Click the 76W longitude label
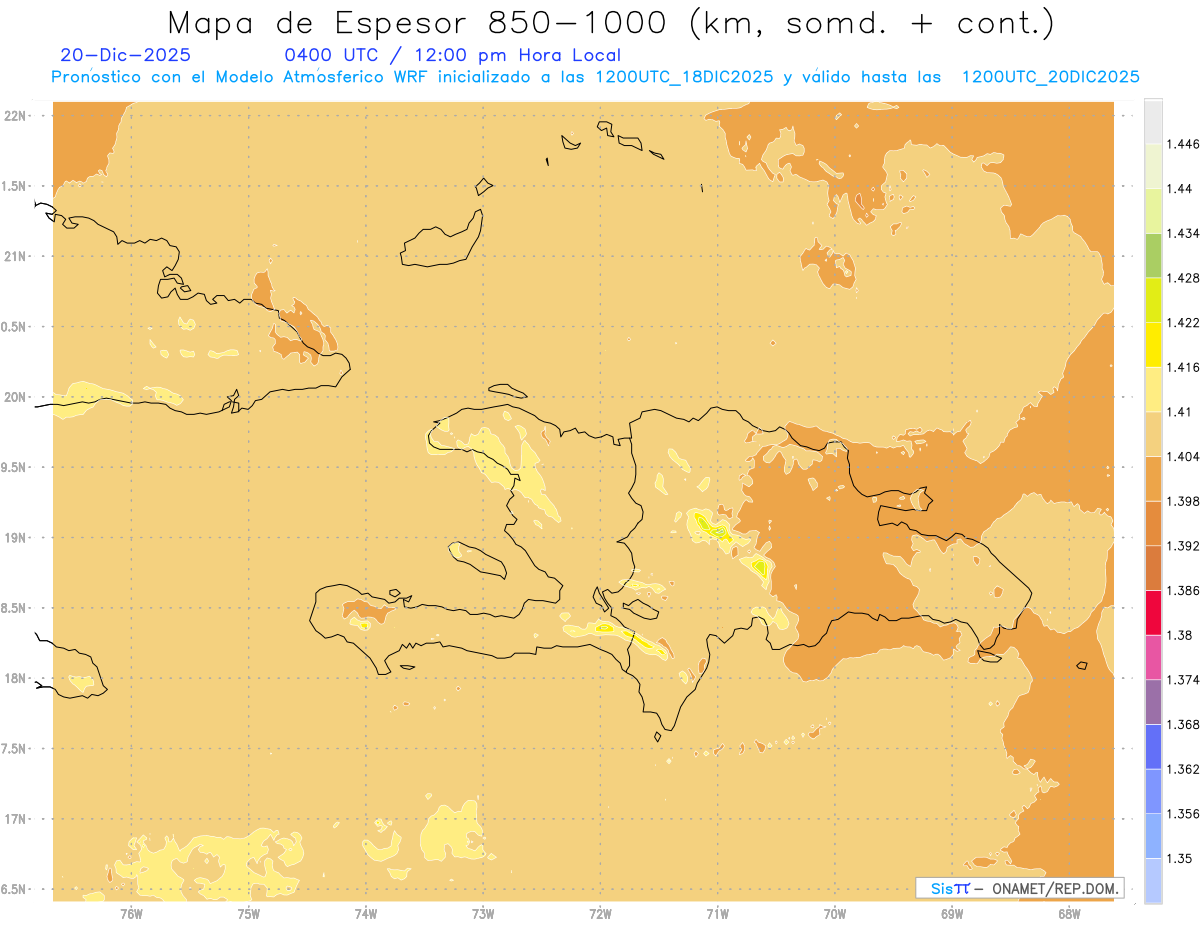 (x=132, y=914)
